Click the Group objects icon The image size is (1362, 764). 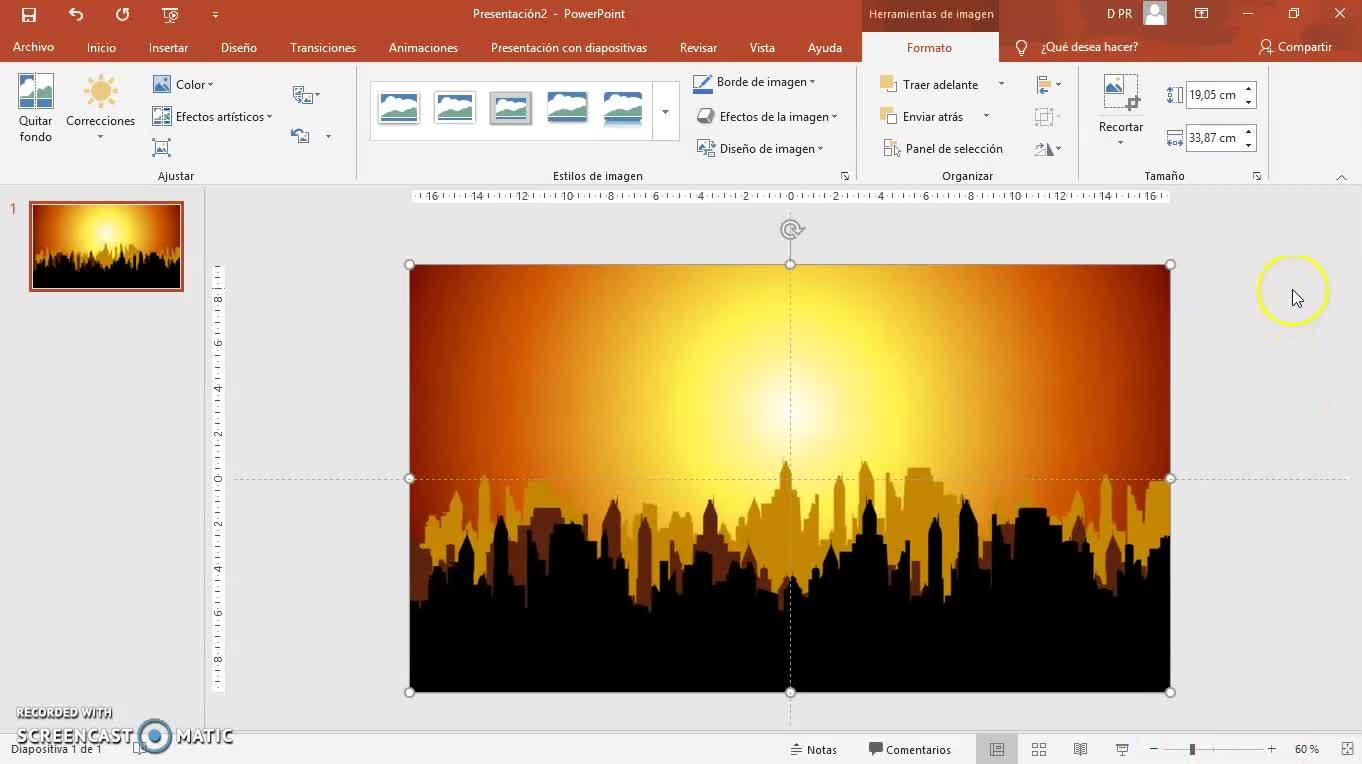(x=1047, y=117)
